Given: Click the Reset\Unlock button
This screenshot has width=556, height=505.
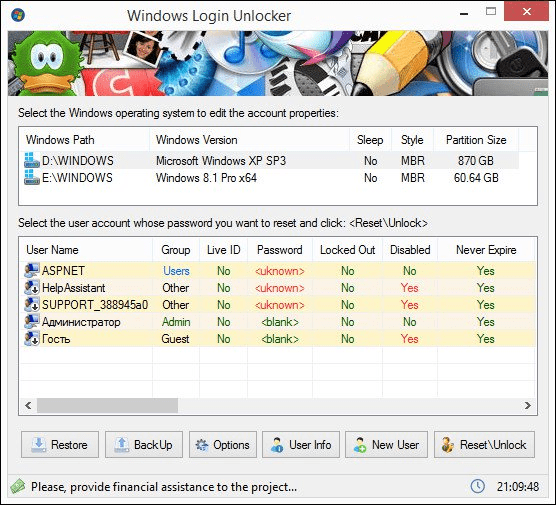Looking at the screenshot, I should 484,445.
